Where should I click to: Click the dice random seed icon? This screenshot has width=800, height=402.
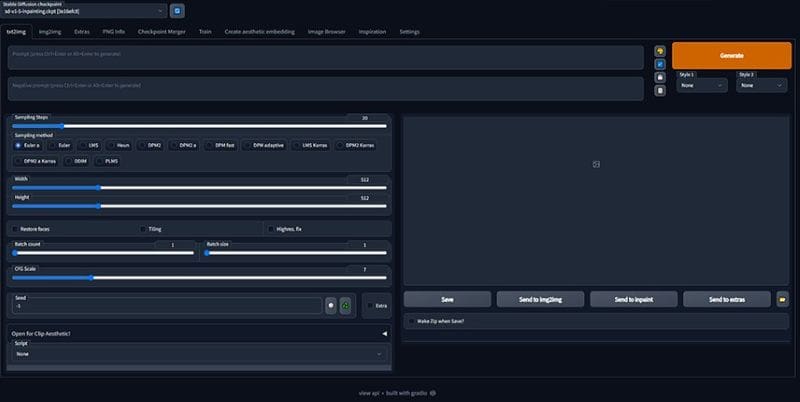tap(331, 306)
